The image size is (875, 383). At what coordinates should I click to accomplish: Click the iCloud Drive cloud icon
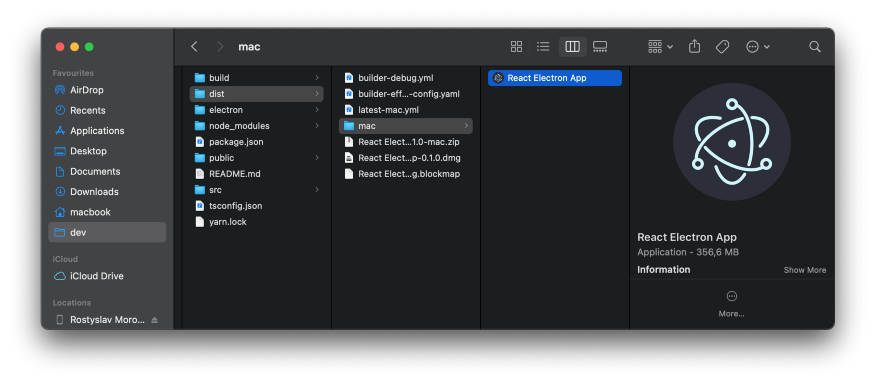point(60,276)
